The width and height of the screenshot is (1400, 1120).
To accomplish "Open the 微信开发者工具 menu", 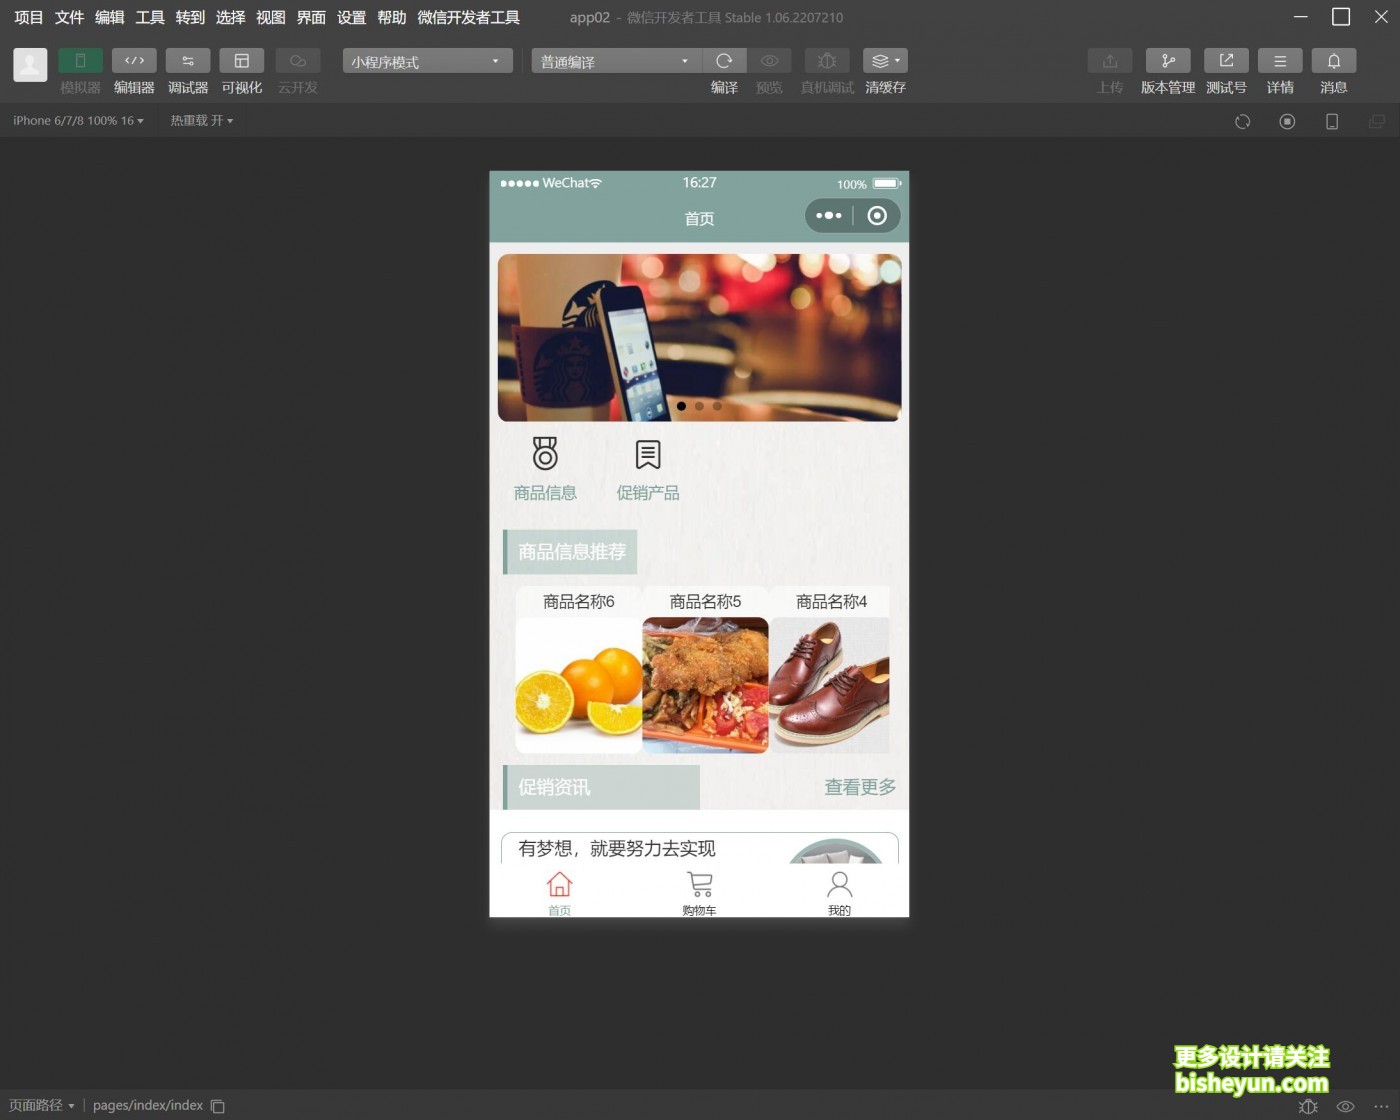I will (468, 18).
